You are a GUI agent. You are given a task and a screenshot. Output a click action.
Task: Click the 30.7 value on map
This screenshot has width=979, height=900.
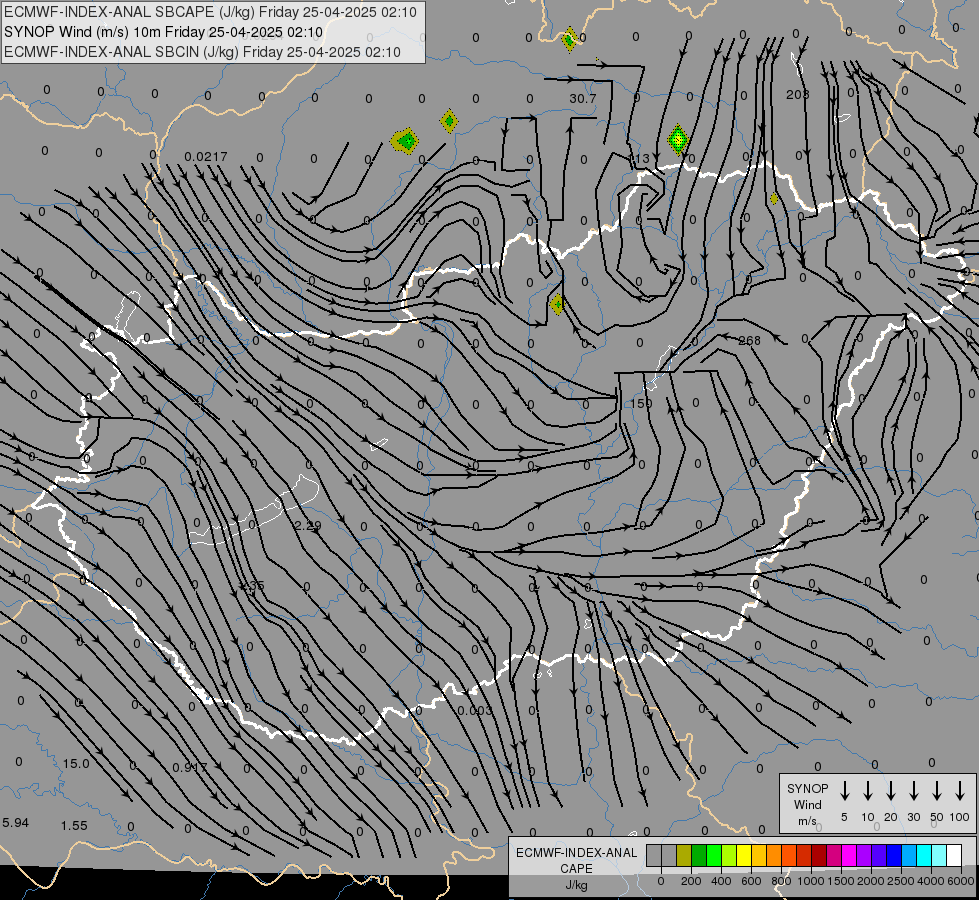pos(583,99)
